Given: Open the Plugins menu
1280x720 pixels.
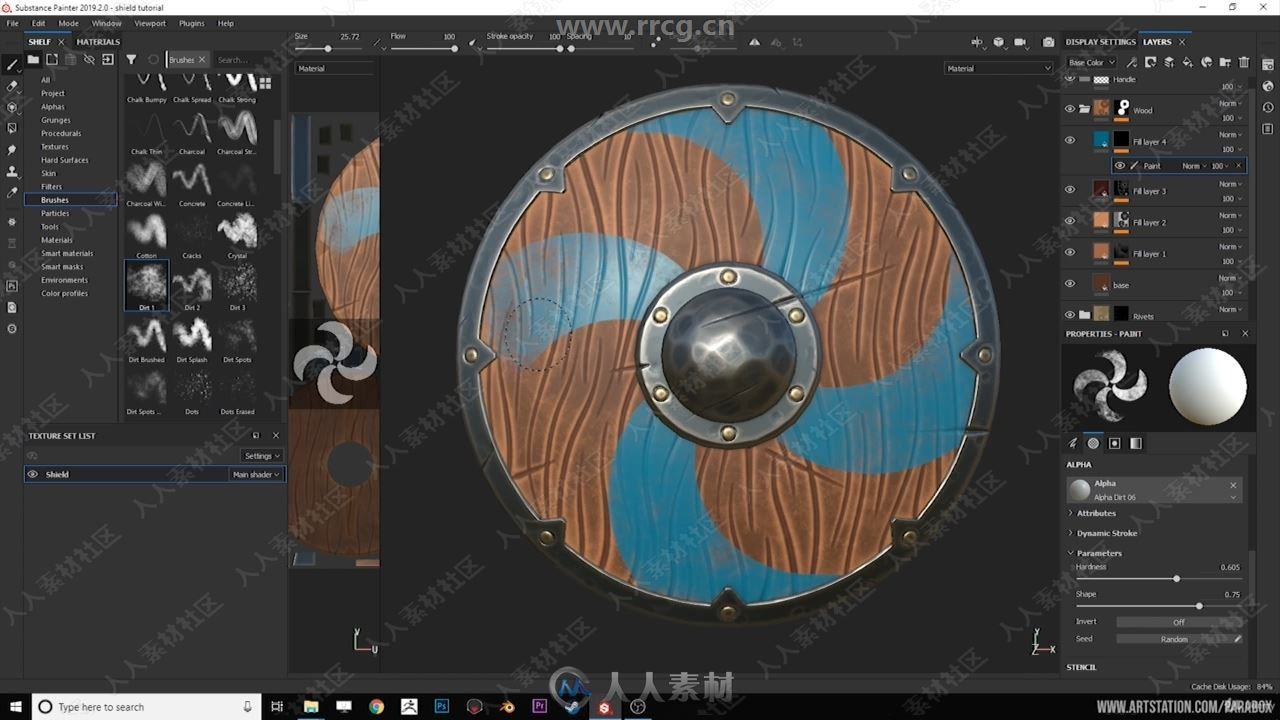Looking at the screenshot, I should coord(191,23).
